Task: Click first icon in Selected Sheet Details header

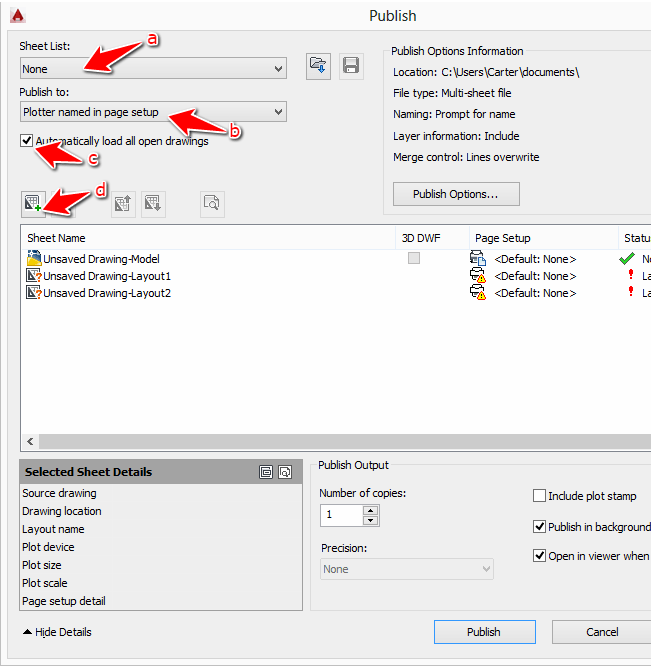Action: click(x=266, y=472)
